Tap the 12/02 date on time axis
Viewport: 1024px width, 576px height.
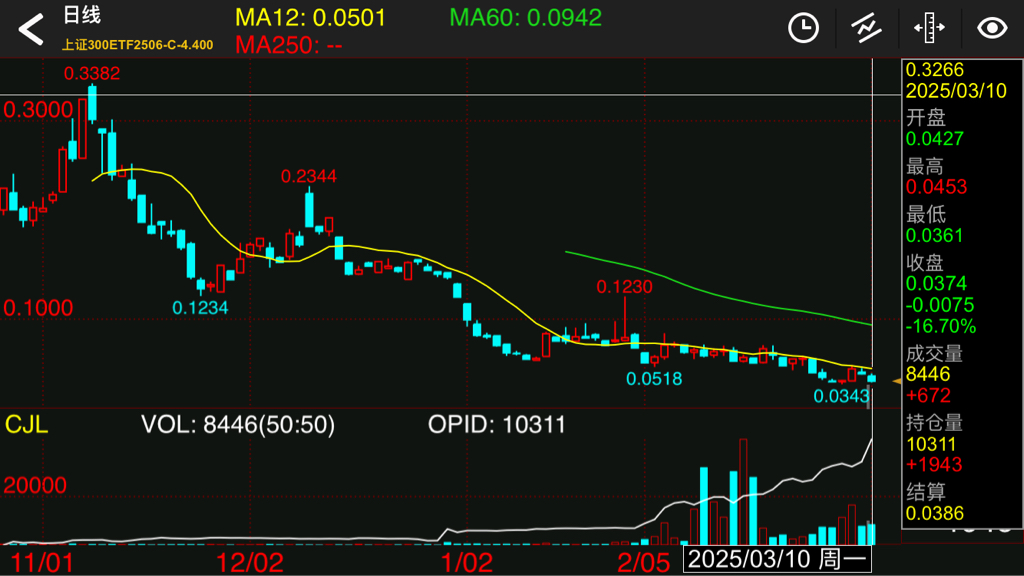pos(250,560)
